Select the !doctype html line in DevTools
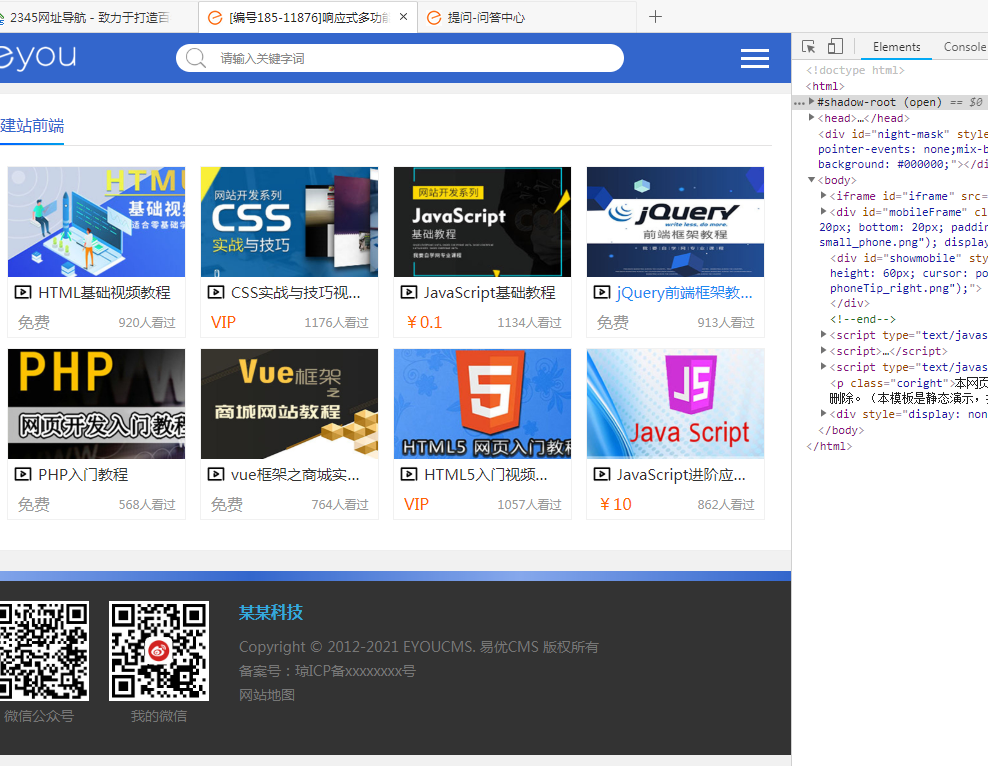 (x=855, y=70)
